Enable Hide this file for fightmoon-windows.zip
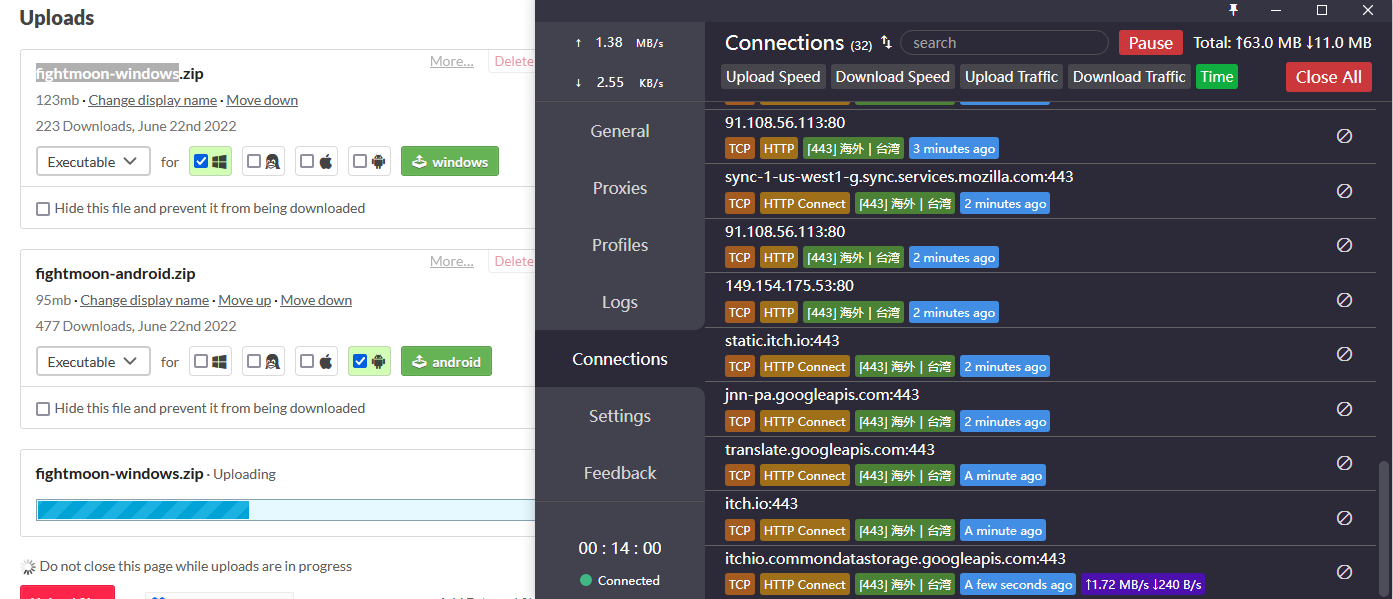1393x599 pixels. tap(42, 208)
